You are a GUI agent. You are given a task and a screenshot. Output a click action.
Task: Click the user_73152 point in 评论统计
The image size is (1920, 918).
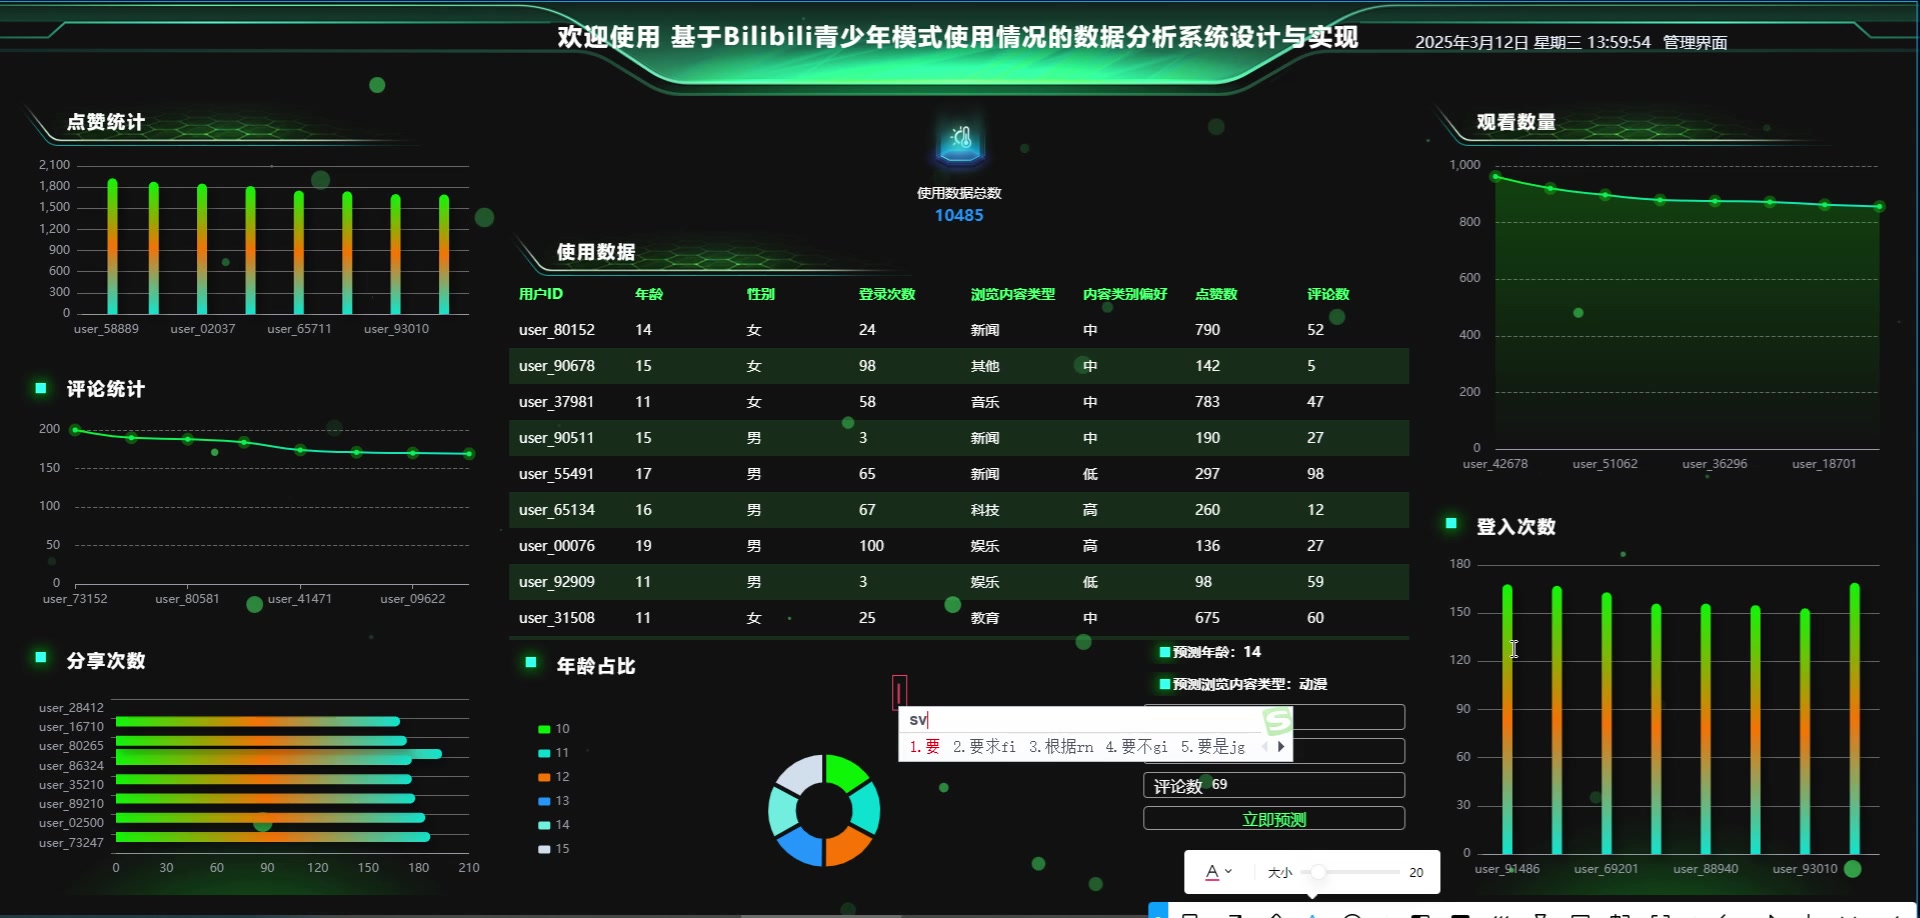[75, 430]
